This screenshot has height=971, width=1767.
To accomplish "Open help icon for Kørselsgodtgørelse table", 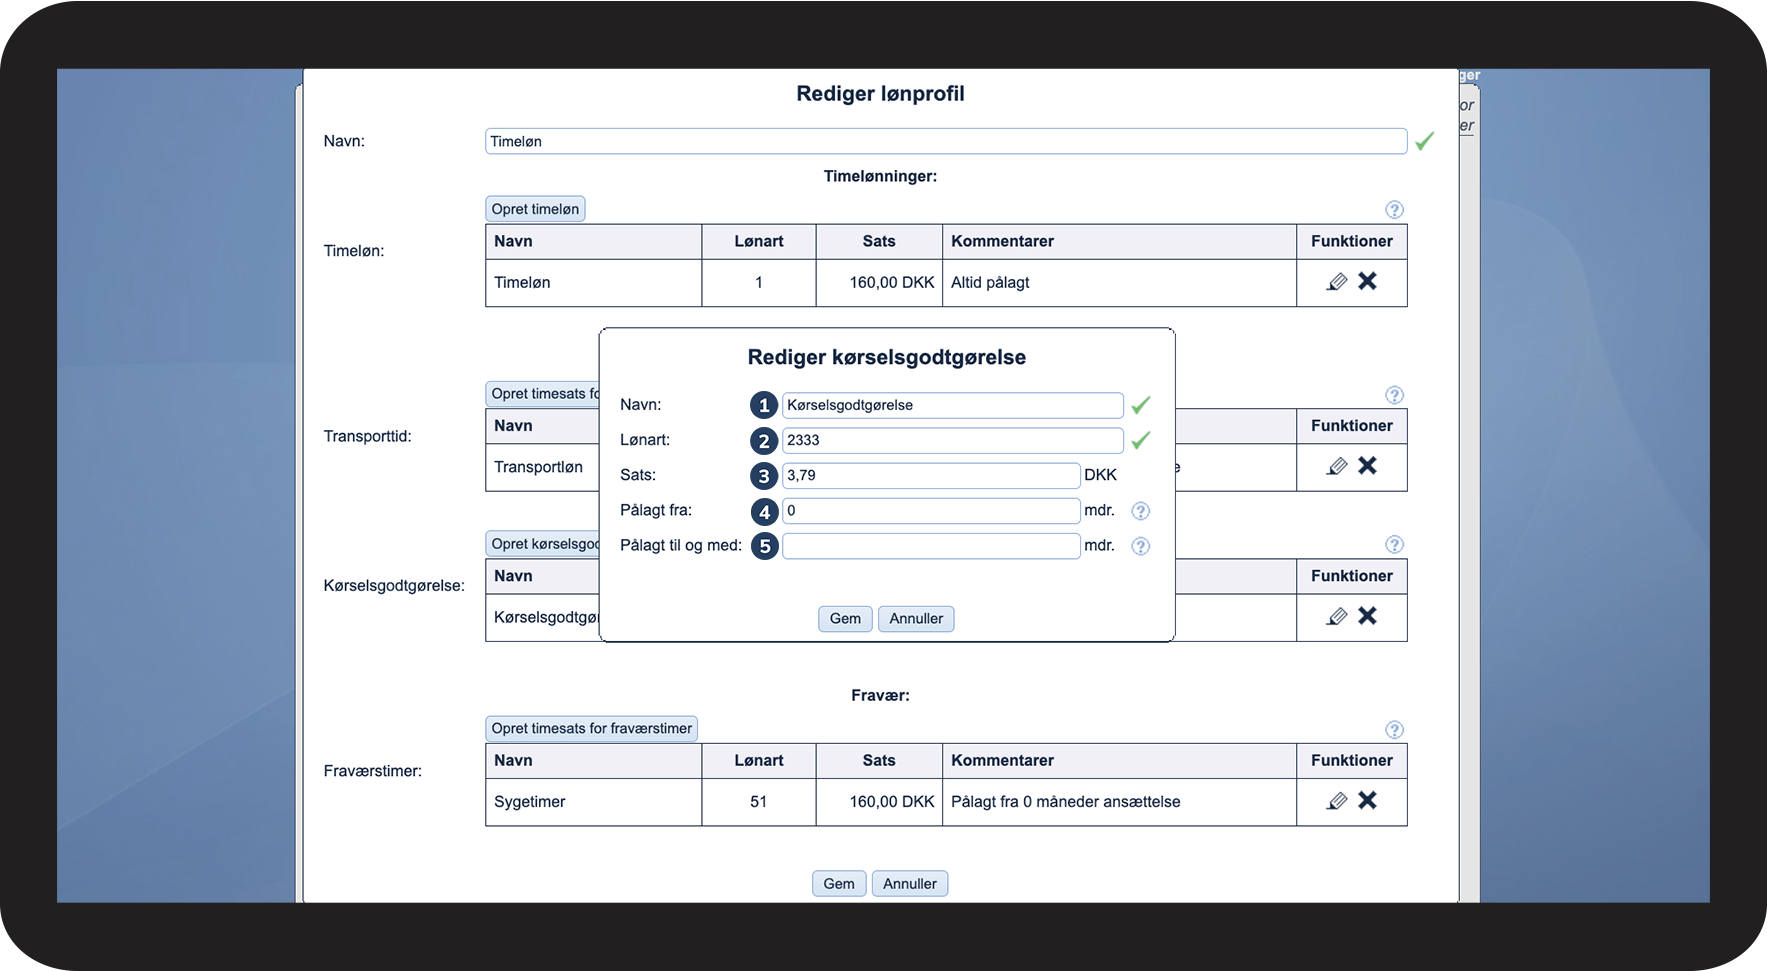I will click(x=1394, y=545).
